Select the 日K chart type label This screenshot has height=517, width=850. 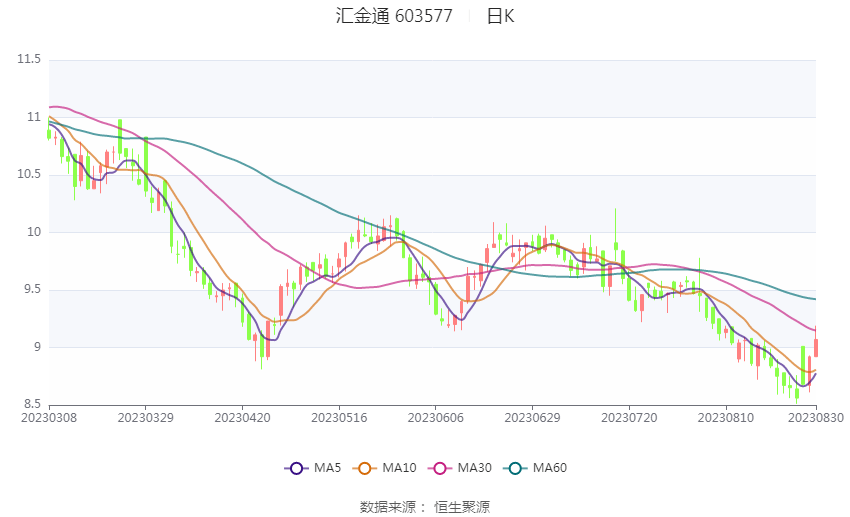(x=500, y=16)
